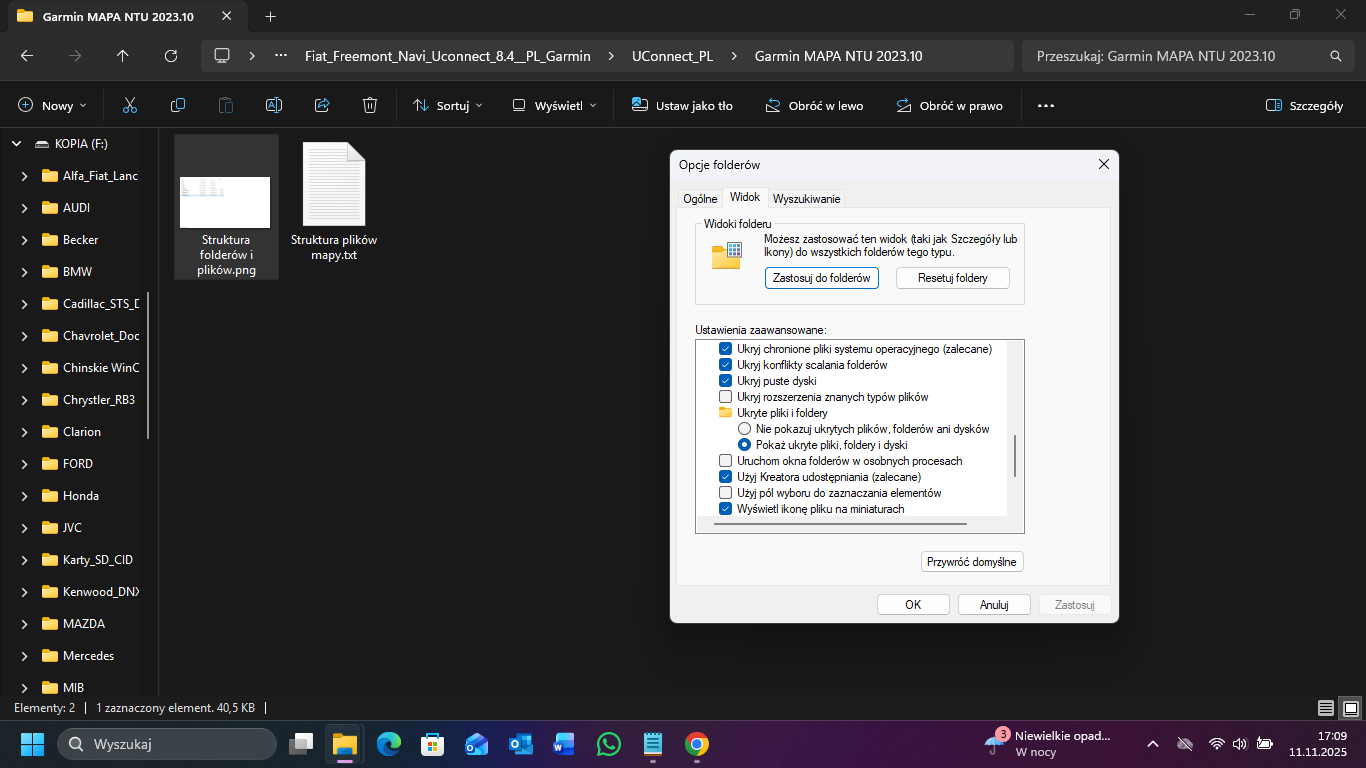1366x768 pixels.
Task: Open the Sortuj dropdown menu
Action: tap(447, 105)
